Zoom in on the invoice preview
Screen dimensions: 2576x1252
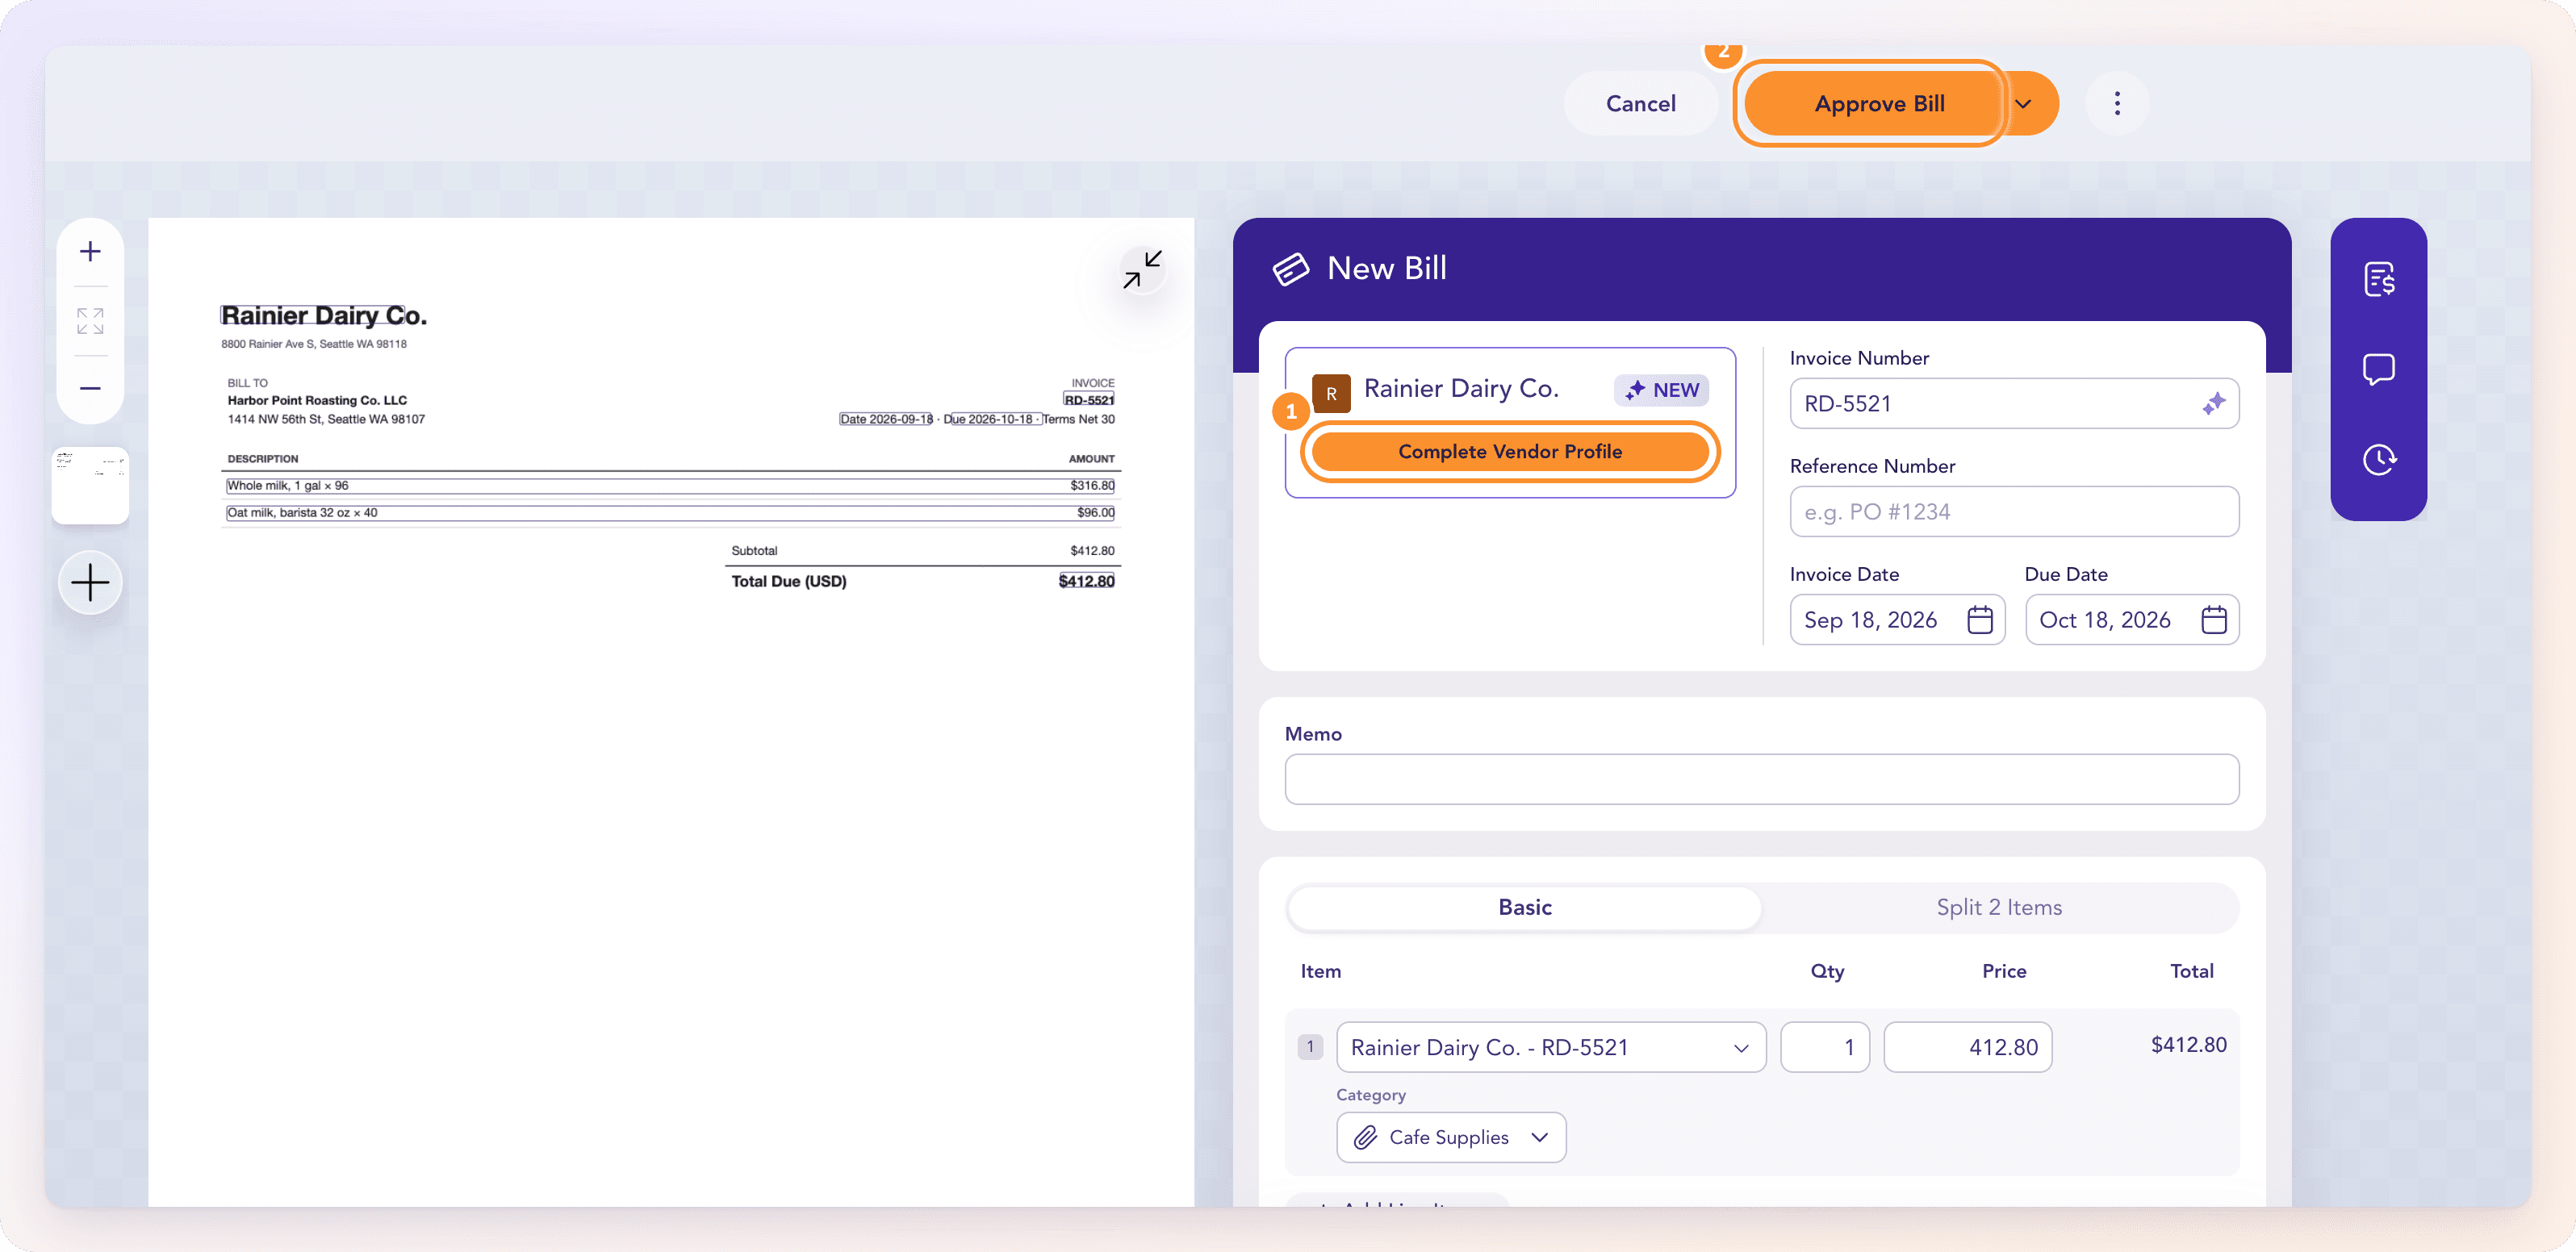coord(90,251)
